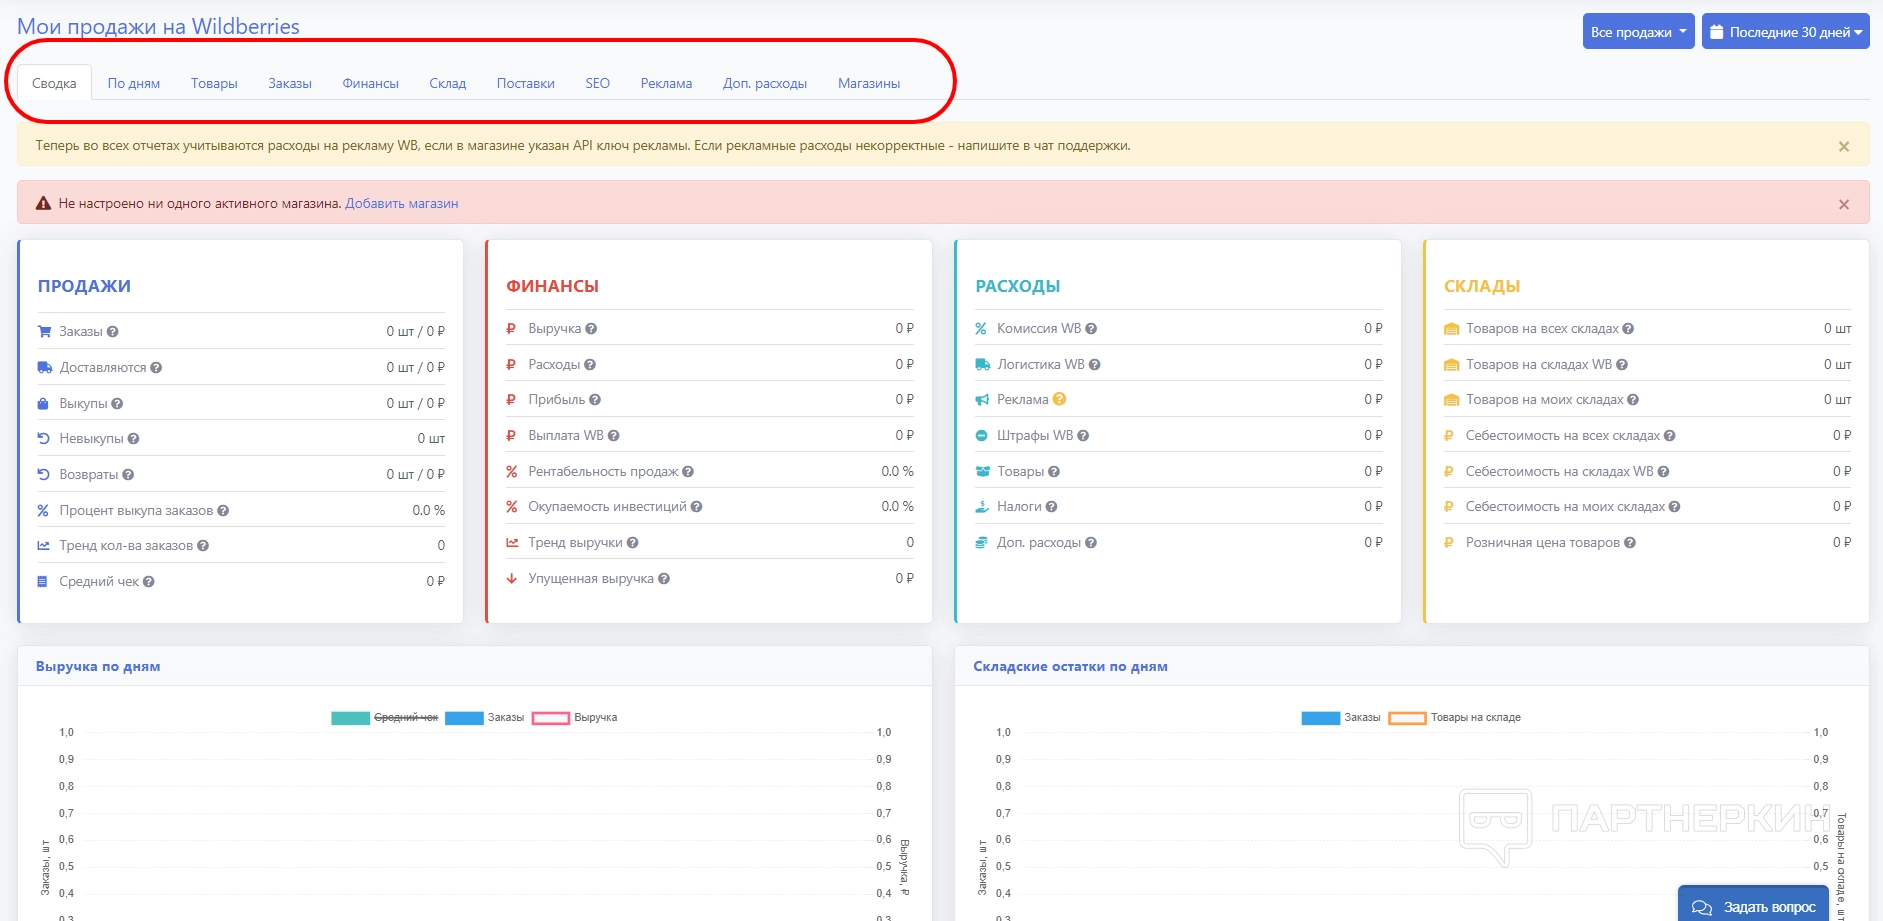1883x921 pixels.
Task: Open the help tooltip for Окупаемость инвестиций
Action: (696, 507)
